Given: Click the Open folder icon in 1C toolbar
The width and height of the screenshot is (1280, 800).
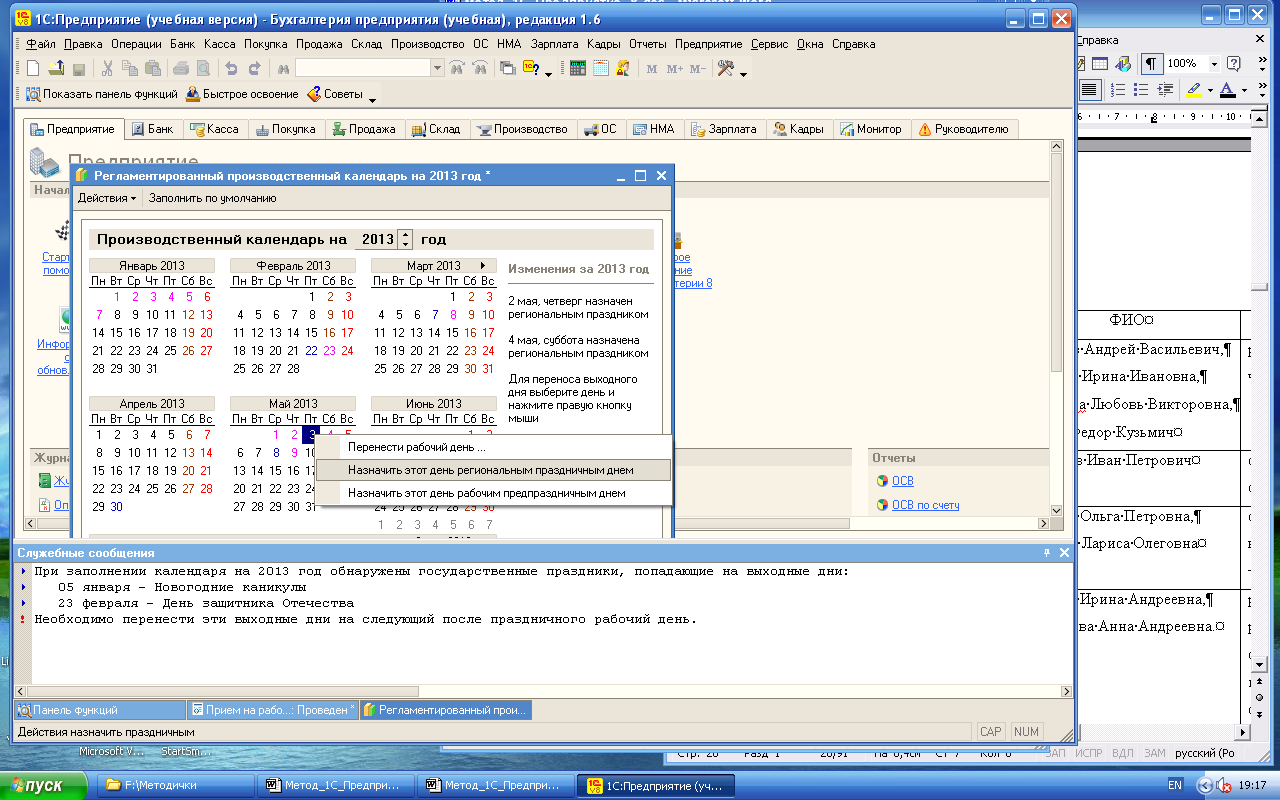Looking at the screenshot, I should click(x=56, y=68).
